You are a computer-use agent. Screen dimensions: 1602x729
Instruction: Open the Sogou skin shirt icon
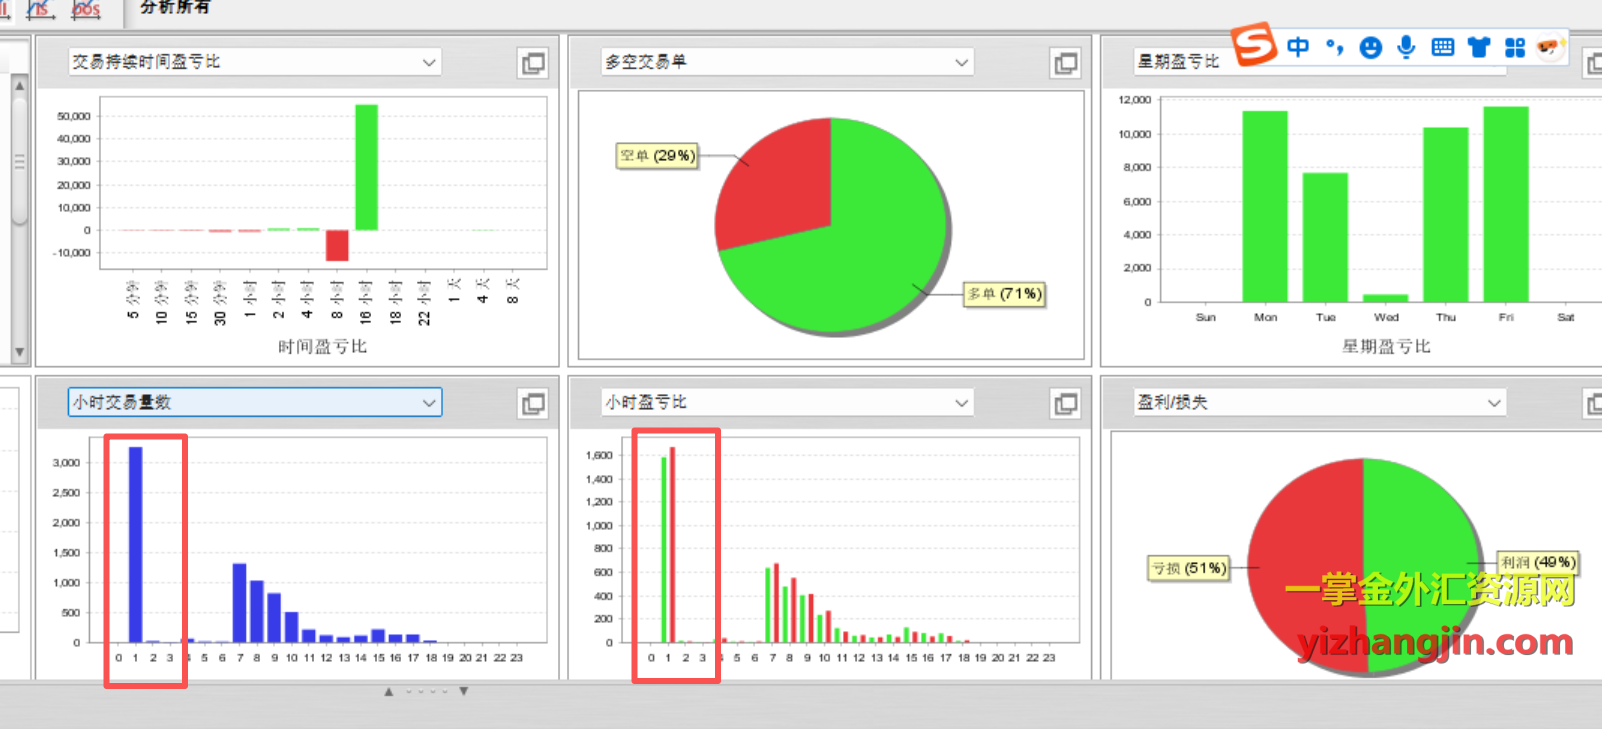pos(1479,47)
